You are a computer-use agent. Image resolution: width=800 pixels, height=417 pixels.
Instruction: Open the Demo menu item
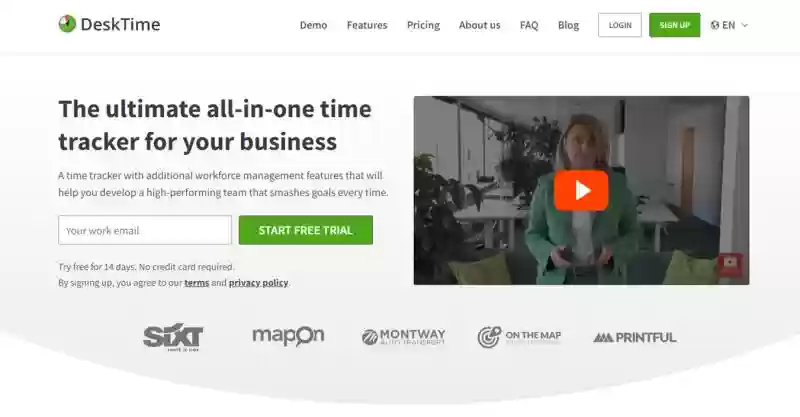click(x=313, y=25)
